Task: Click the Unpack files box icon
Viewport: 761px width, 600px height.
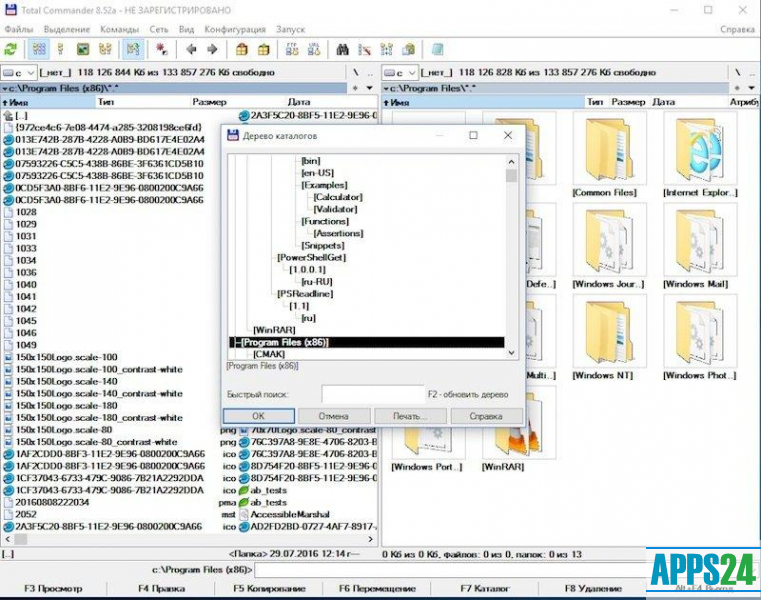Action: point(264,49)
